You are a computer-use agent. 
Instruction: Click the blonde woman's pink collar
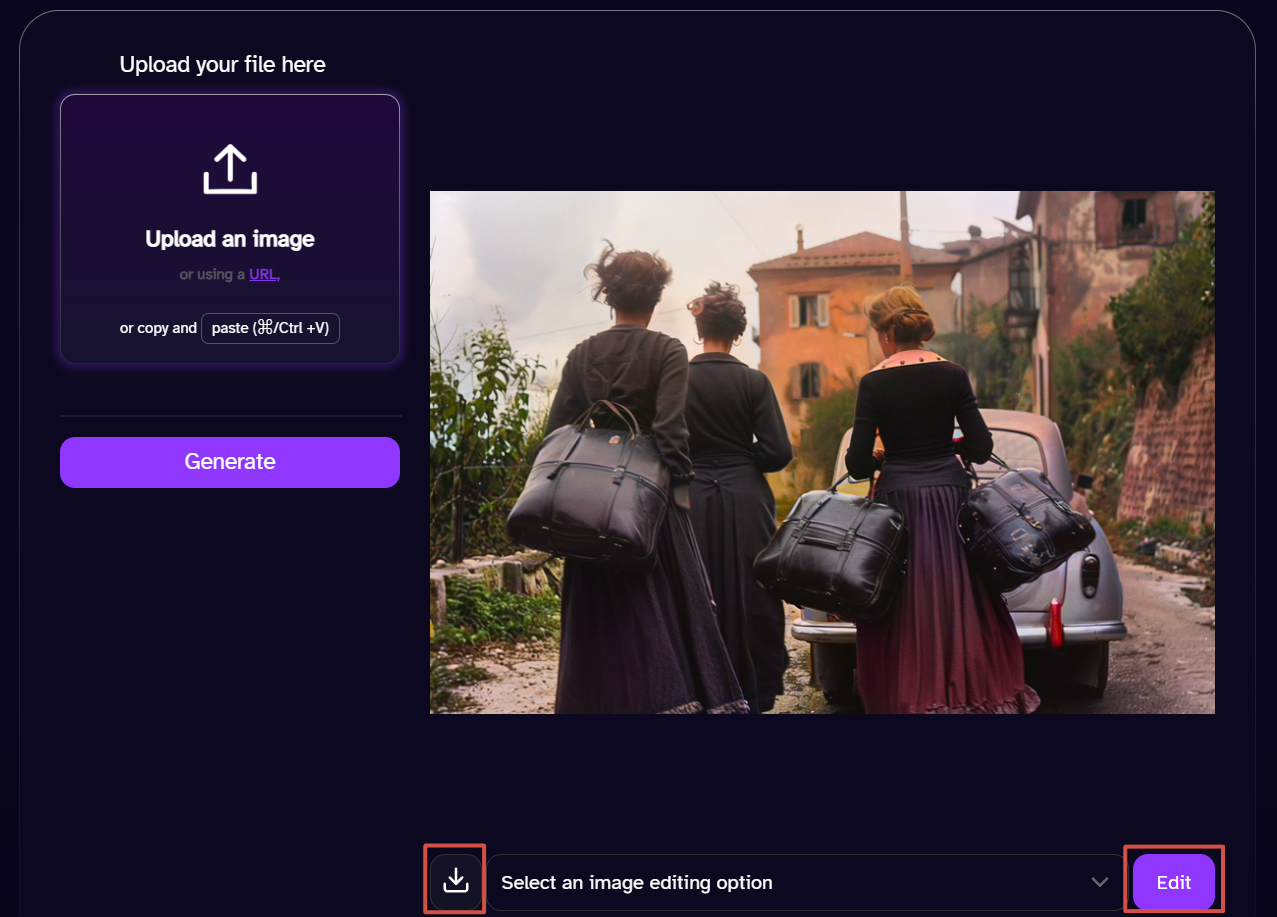coord(910,358)
